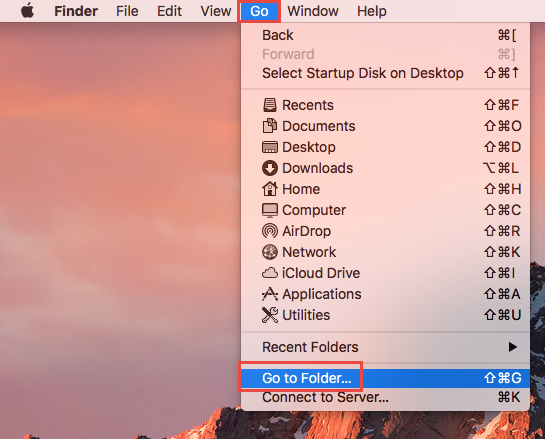Select the Downloads menu entry
Screen dimensions: 545x439
[x=385, y=168]
